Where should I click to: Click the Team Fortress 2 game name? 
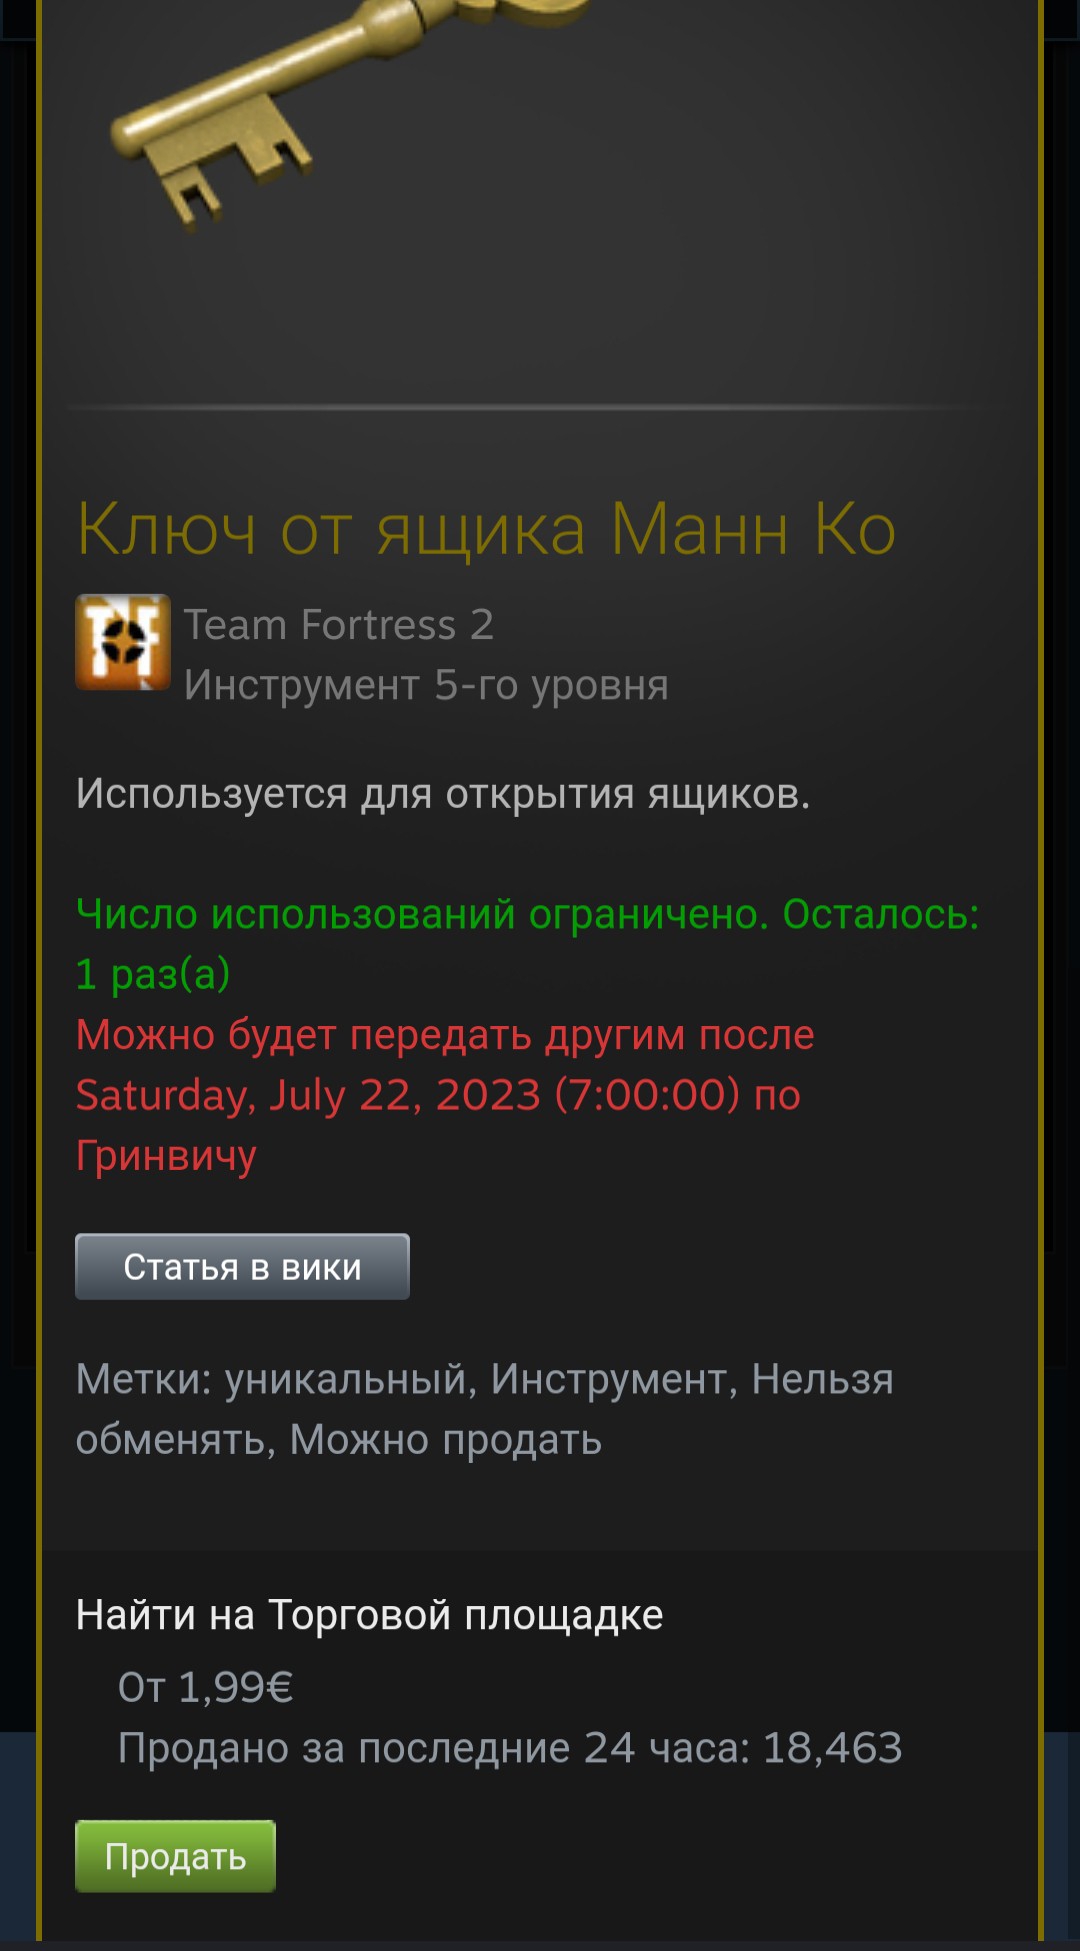339,624
